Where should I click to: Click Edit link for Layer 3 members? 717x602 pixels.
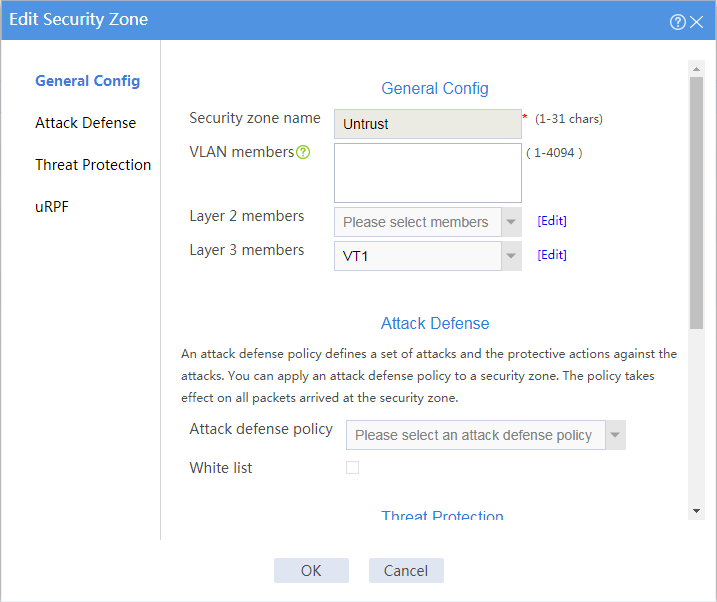552,255
